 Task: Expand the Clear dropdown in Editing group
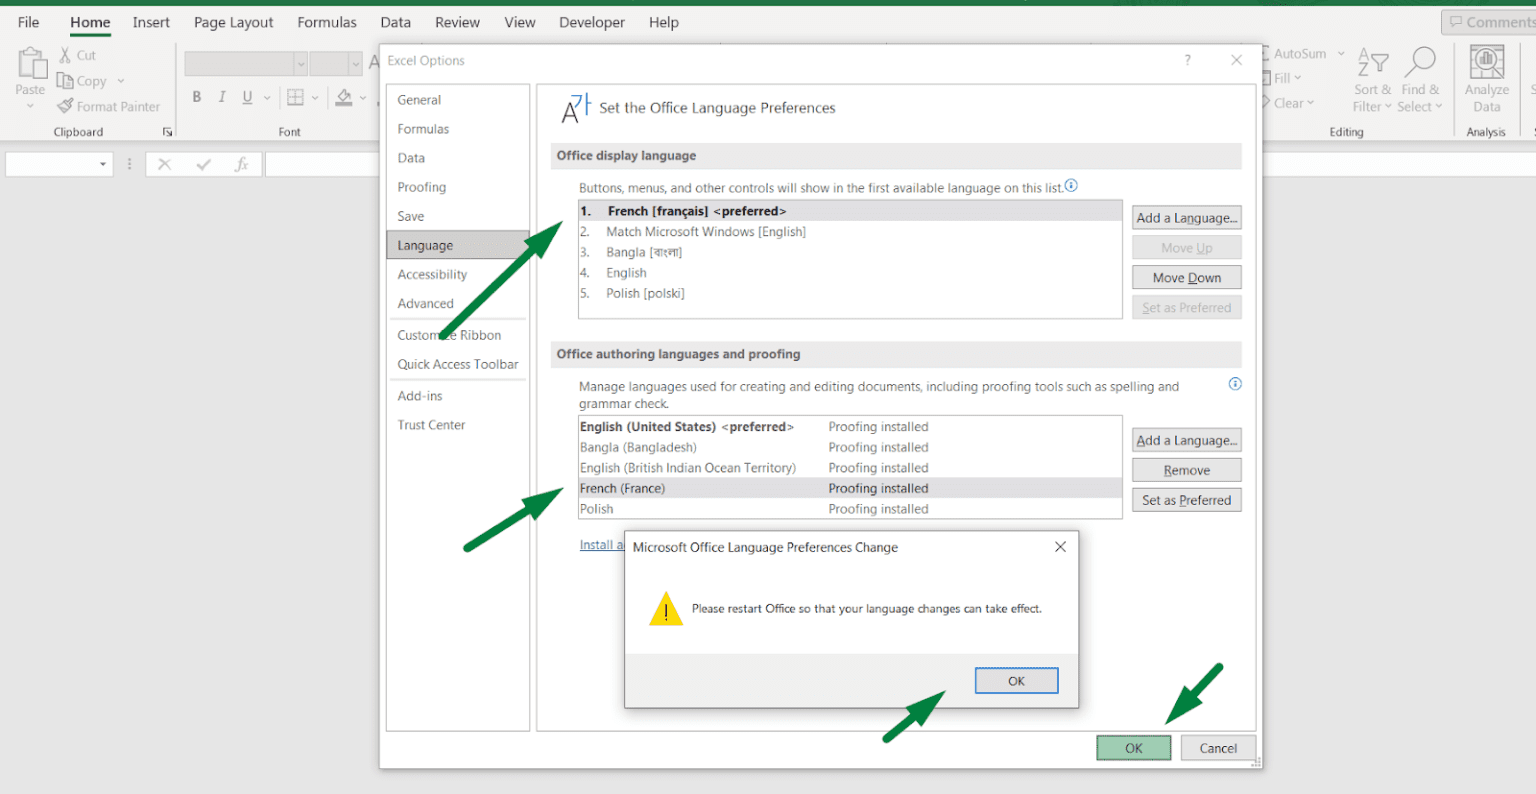tap(1311, 103)
